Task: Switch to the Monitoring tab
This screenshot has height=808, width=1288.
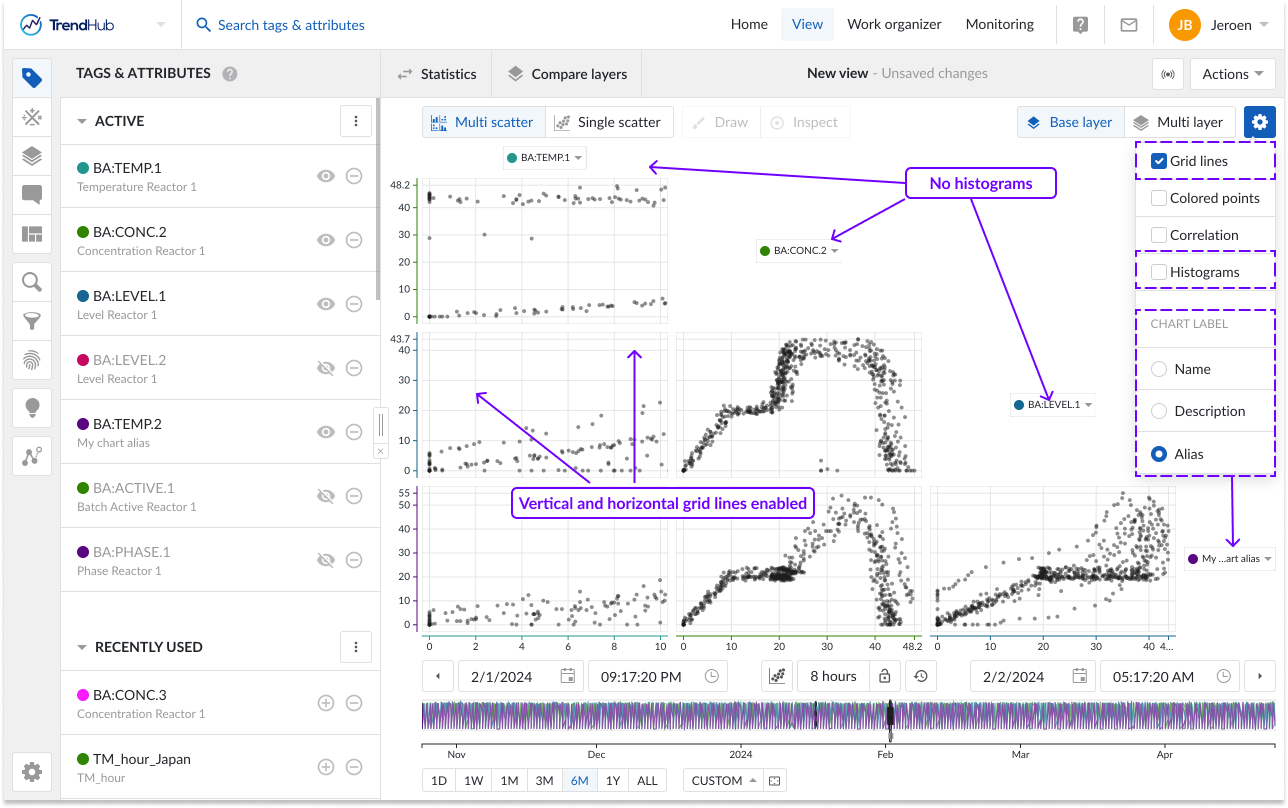Action: click(999, 24)
